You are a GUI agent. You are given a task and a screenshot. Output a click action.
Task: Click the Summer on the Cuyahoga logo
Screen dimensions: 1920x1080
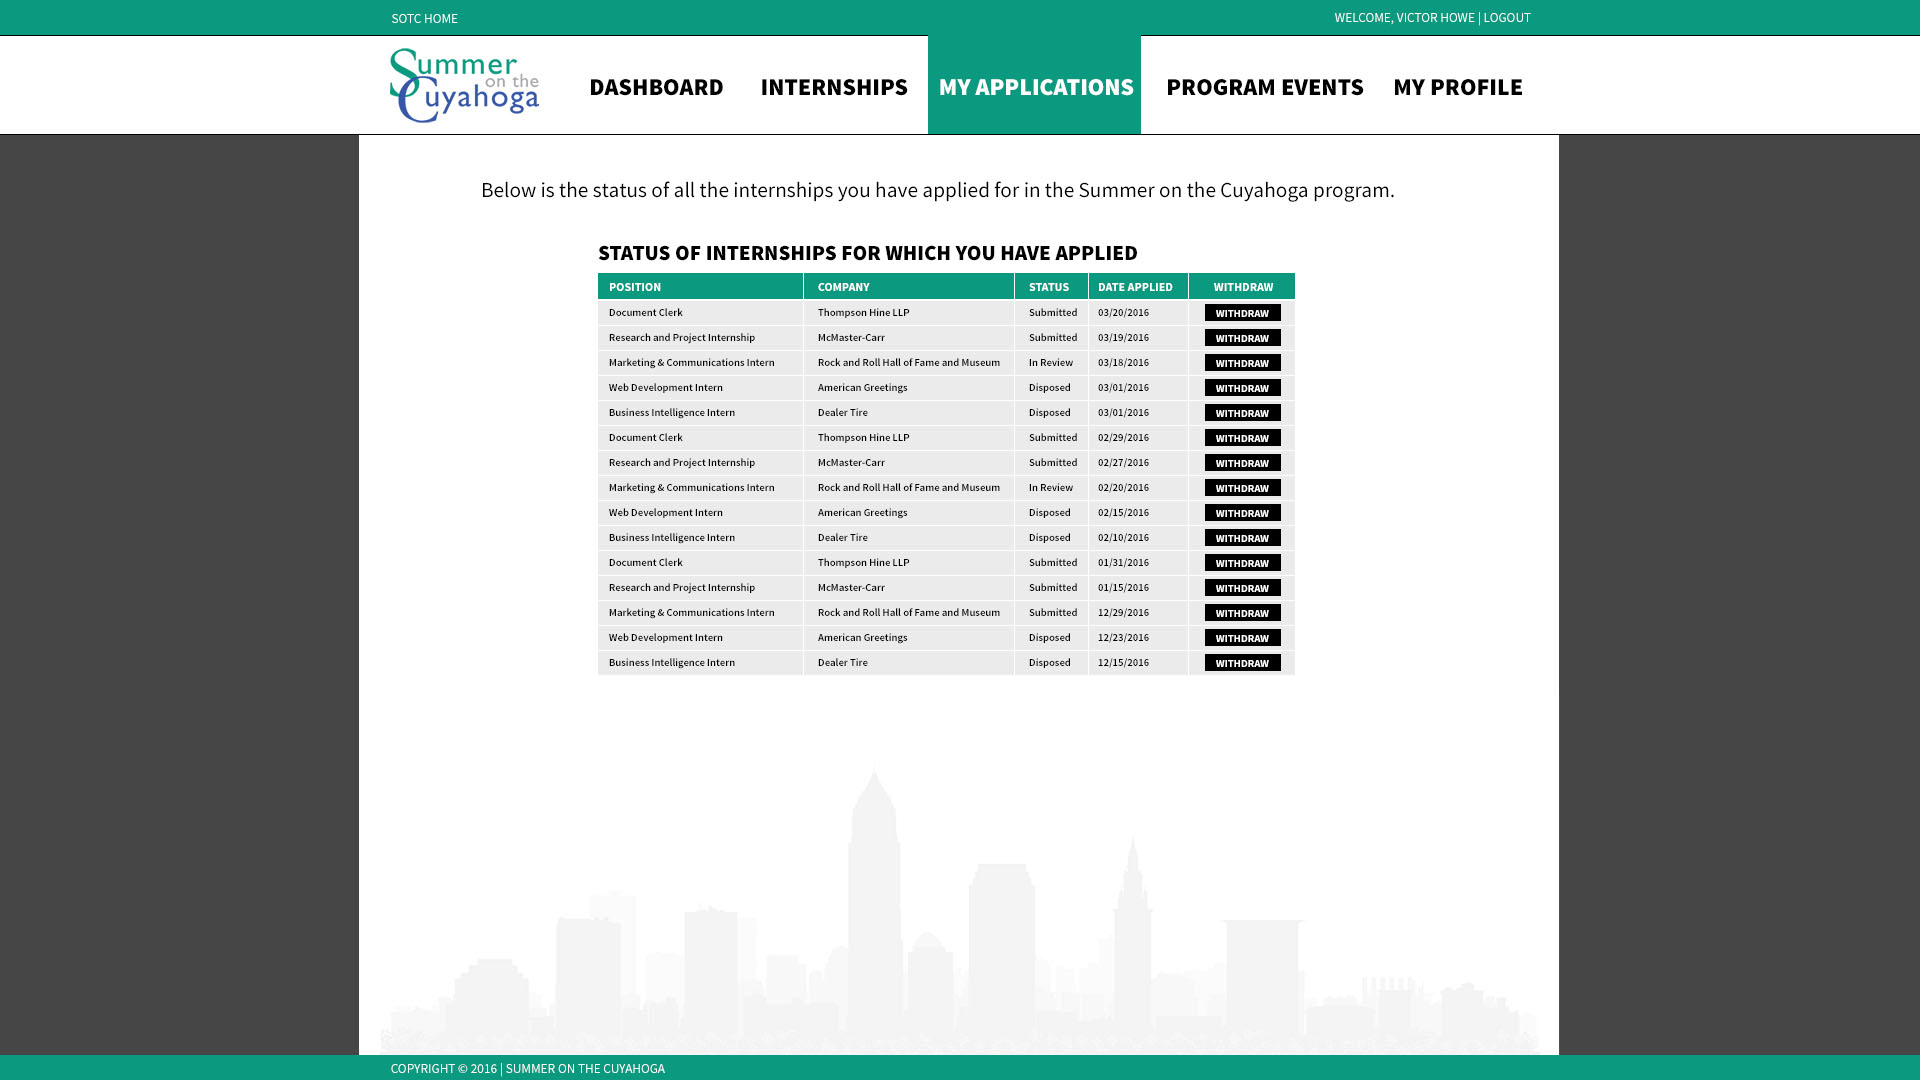(x=464, y=84)
